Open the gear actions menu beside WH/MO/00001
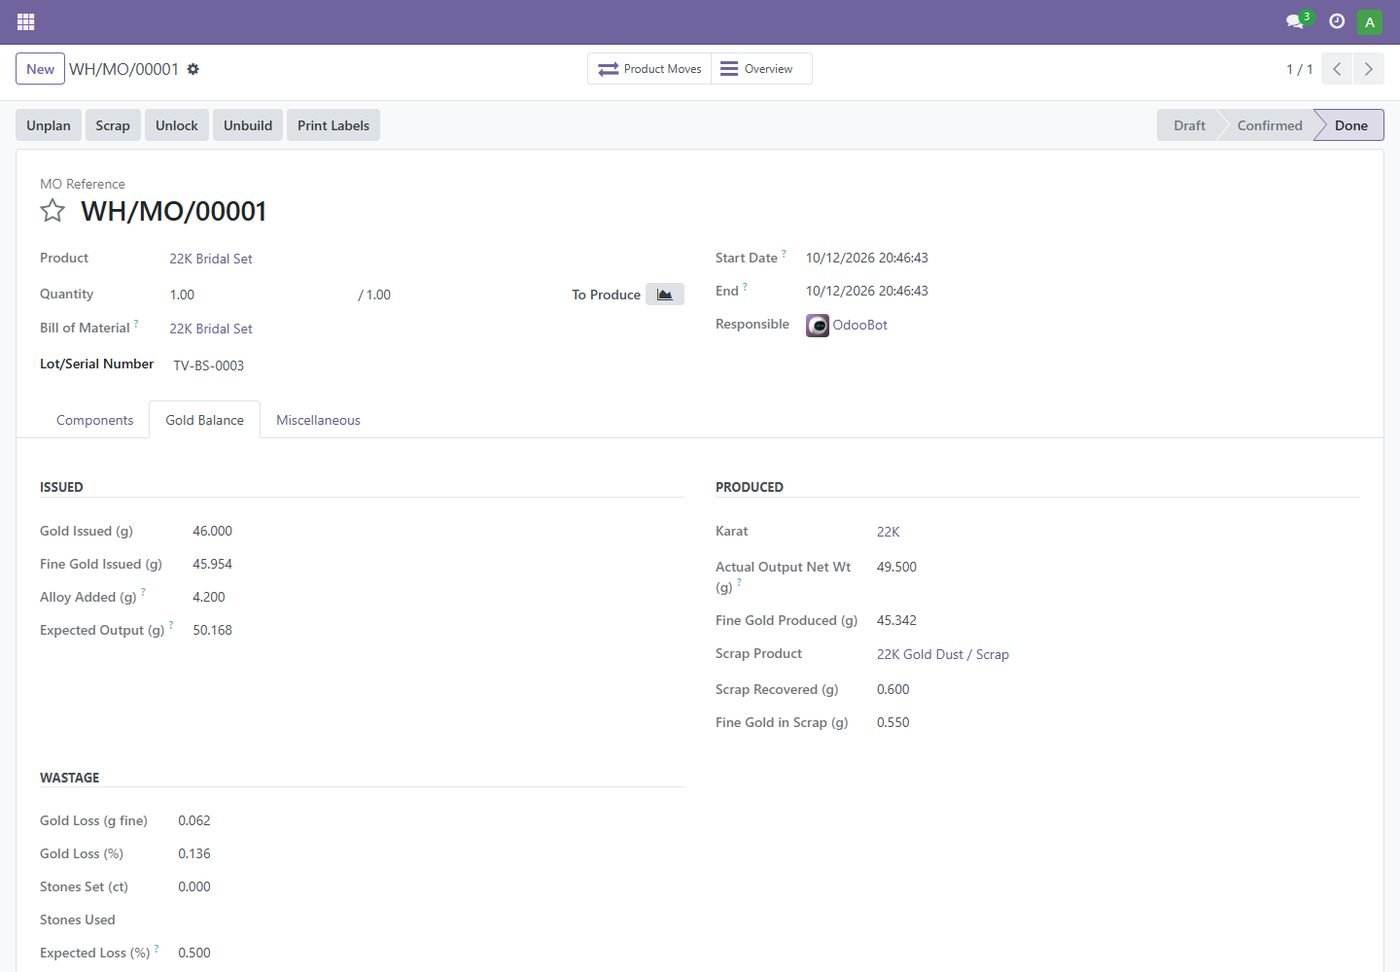Image resolution: width=1400 pixels, height=972 pixels. [193, 69]
